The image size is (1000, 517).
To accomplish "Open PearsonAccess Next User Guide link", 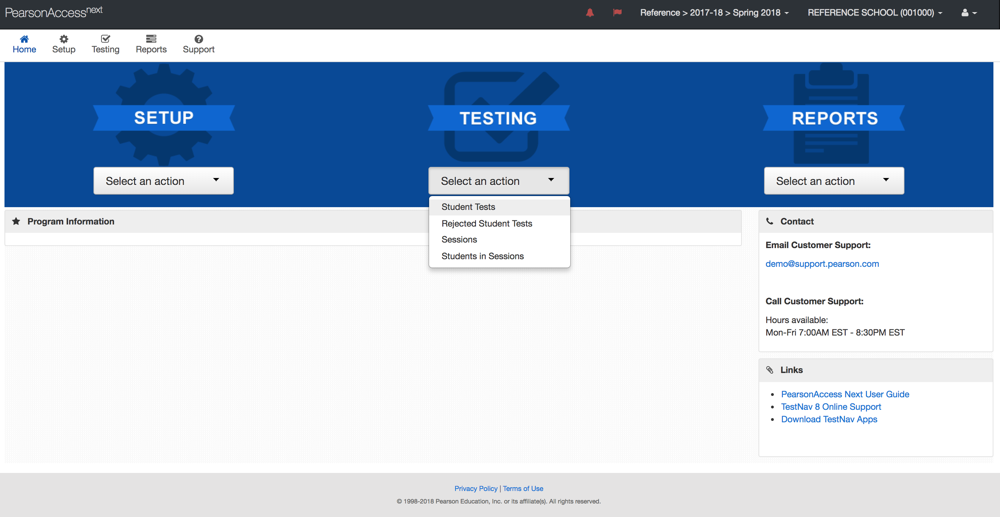I will click(x=845, y=394).
